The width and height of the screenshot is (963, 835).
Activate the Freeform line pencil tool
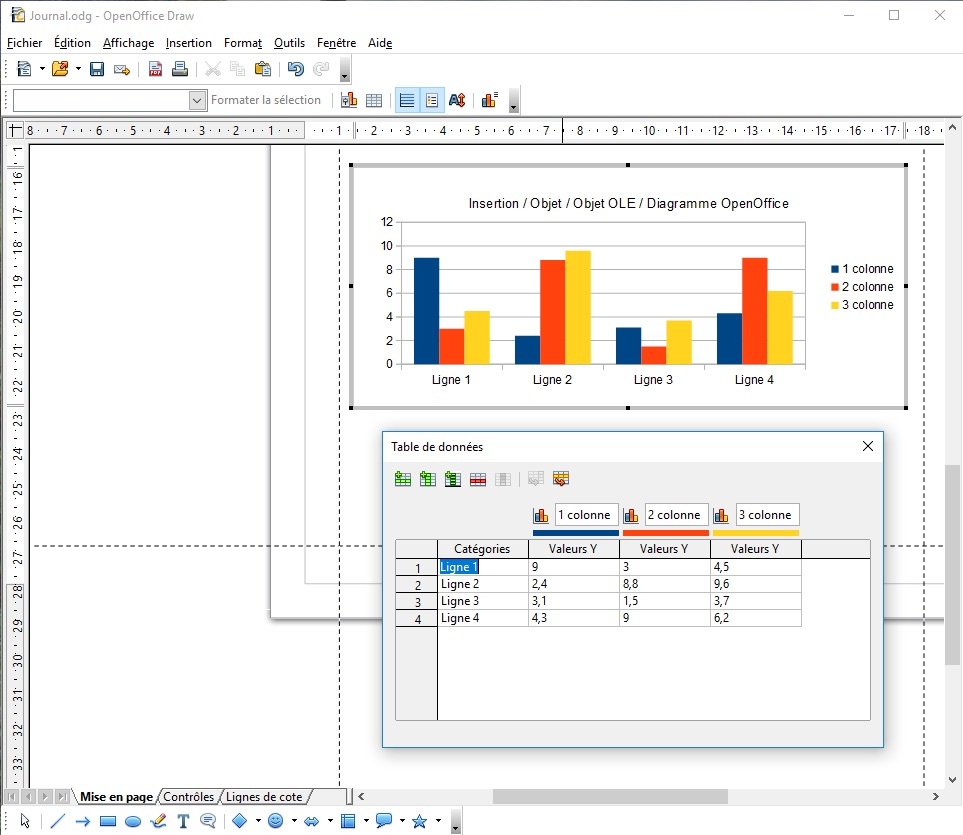[x=158, y=821]
